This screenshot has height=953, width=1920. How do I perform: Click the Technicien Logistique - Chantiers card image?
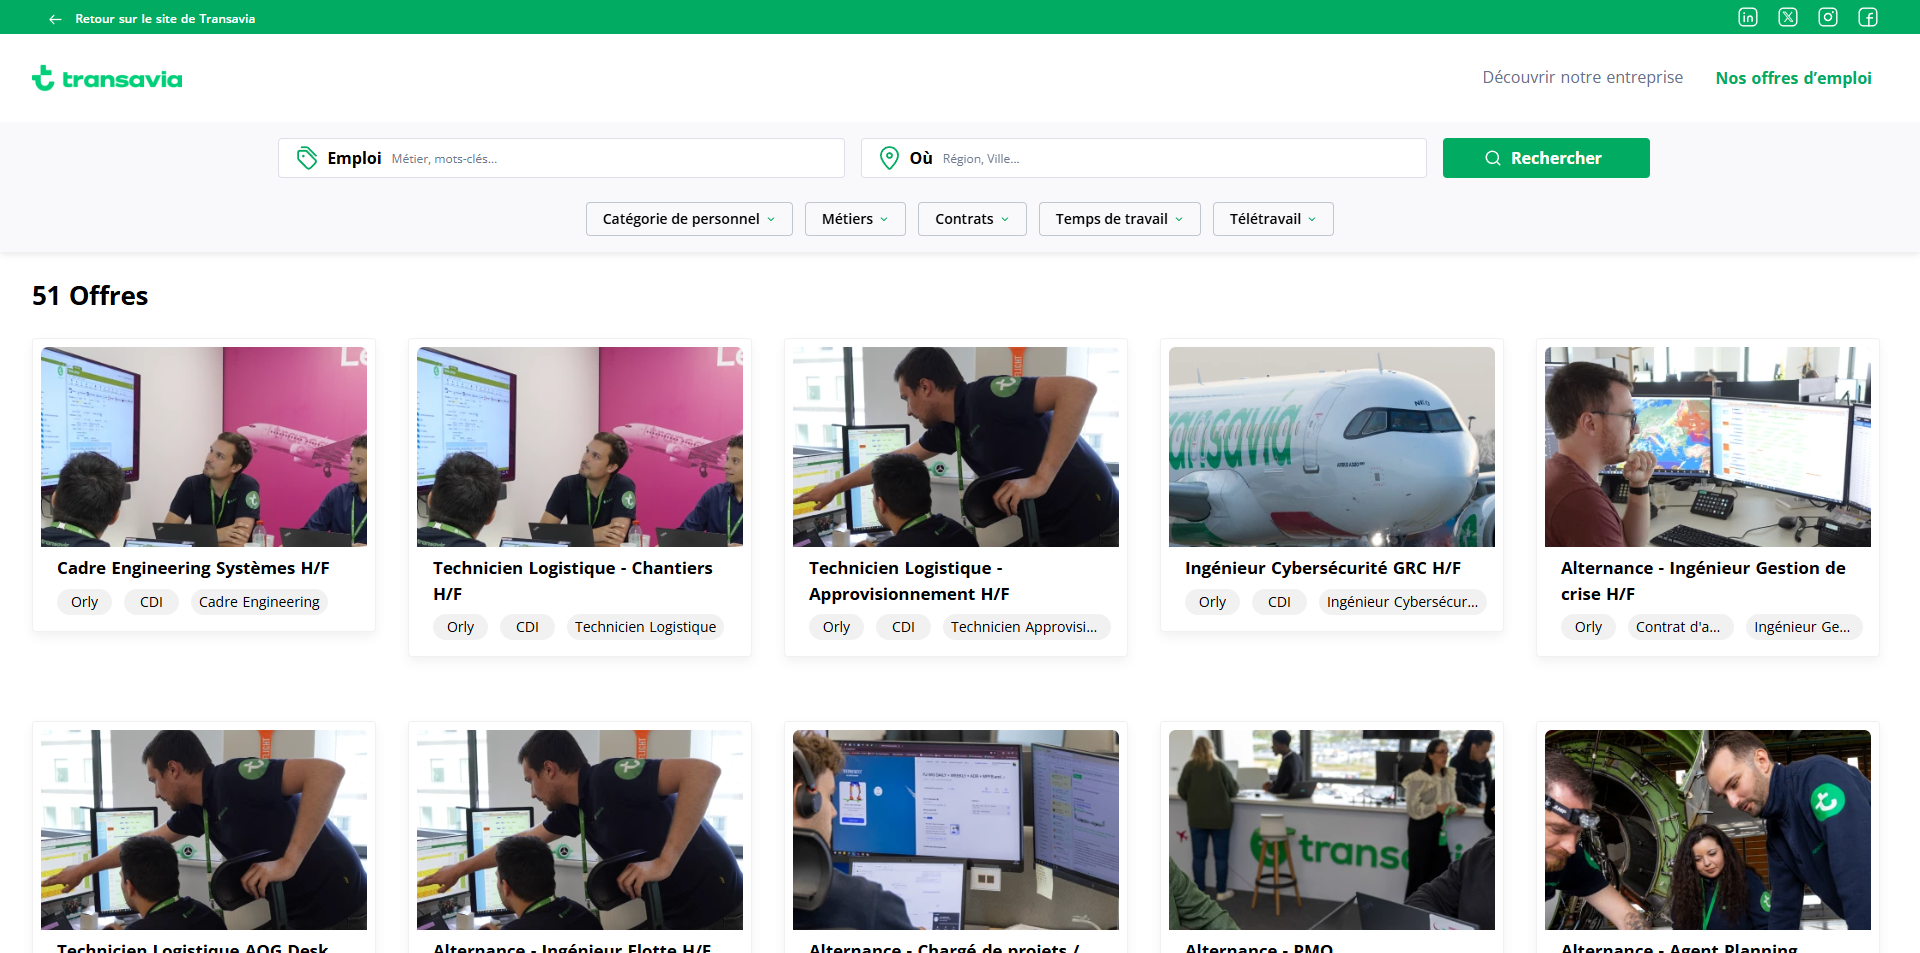[580, 447]
